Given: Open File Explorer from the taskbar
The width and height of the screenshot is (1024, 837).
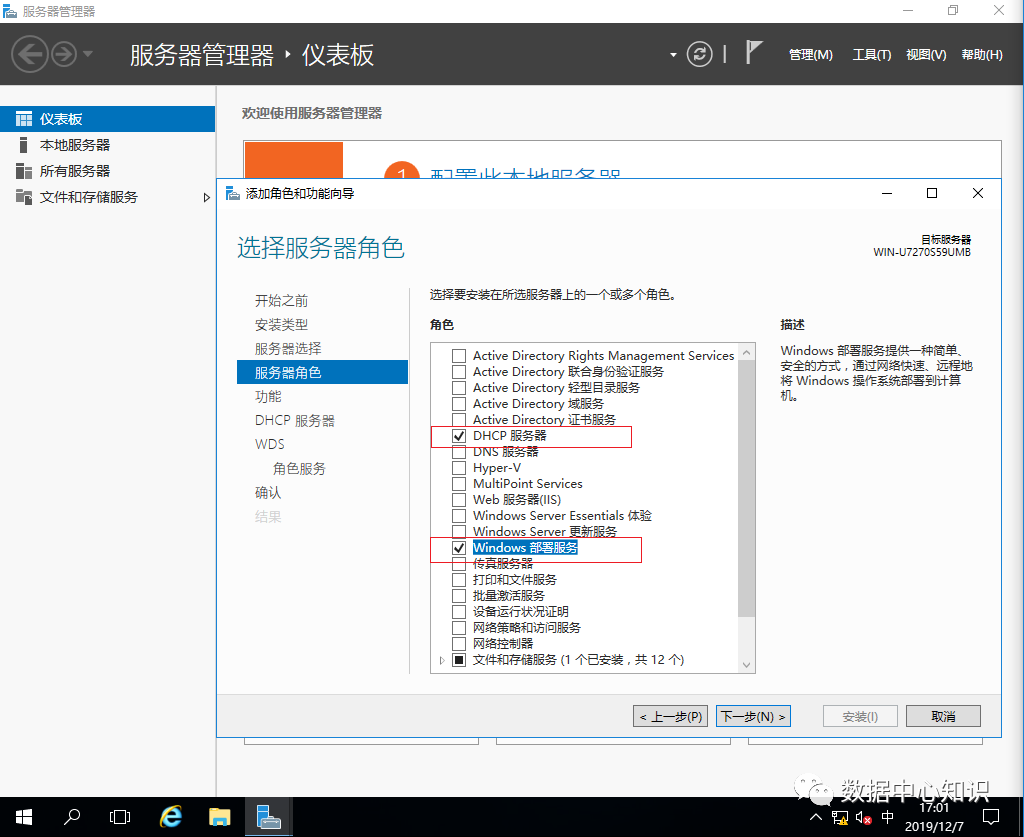Looking at the screenshot, I should point(219,817).
